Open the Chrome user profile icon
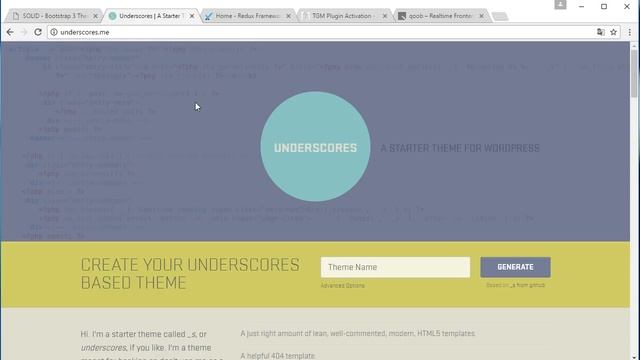The image size is (640, 360). pos(560,4)
